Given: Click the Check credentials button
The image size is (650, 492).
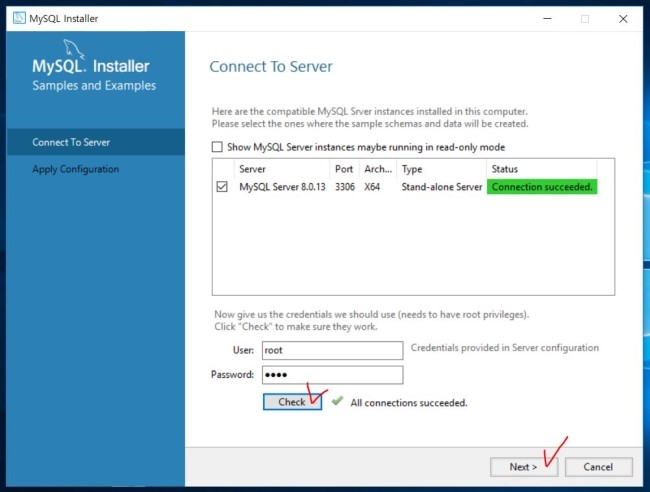Looking at the screenshot, I should point(292,402).
